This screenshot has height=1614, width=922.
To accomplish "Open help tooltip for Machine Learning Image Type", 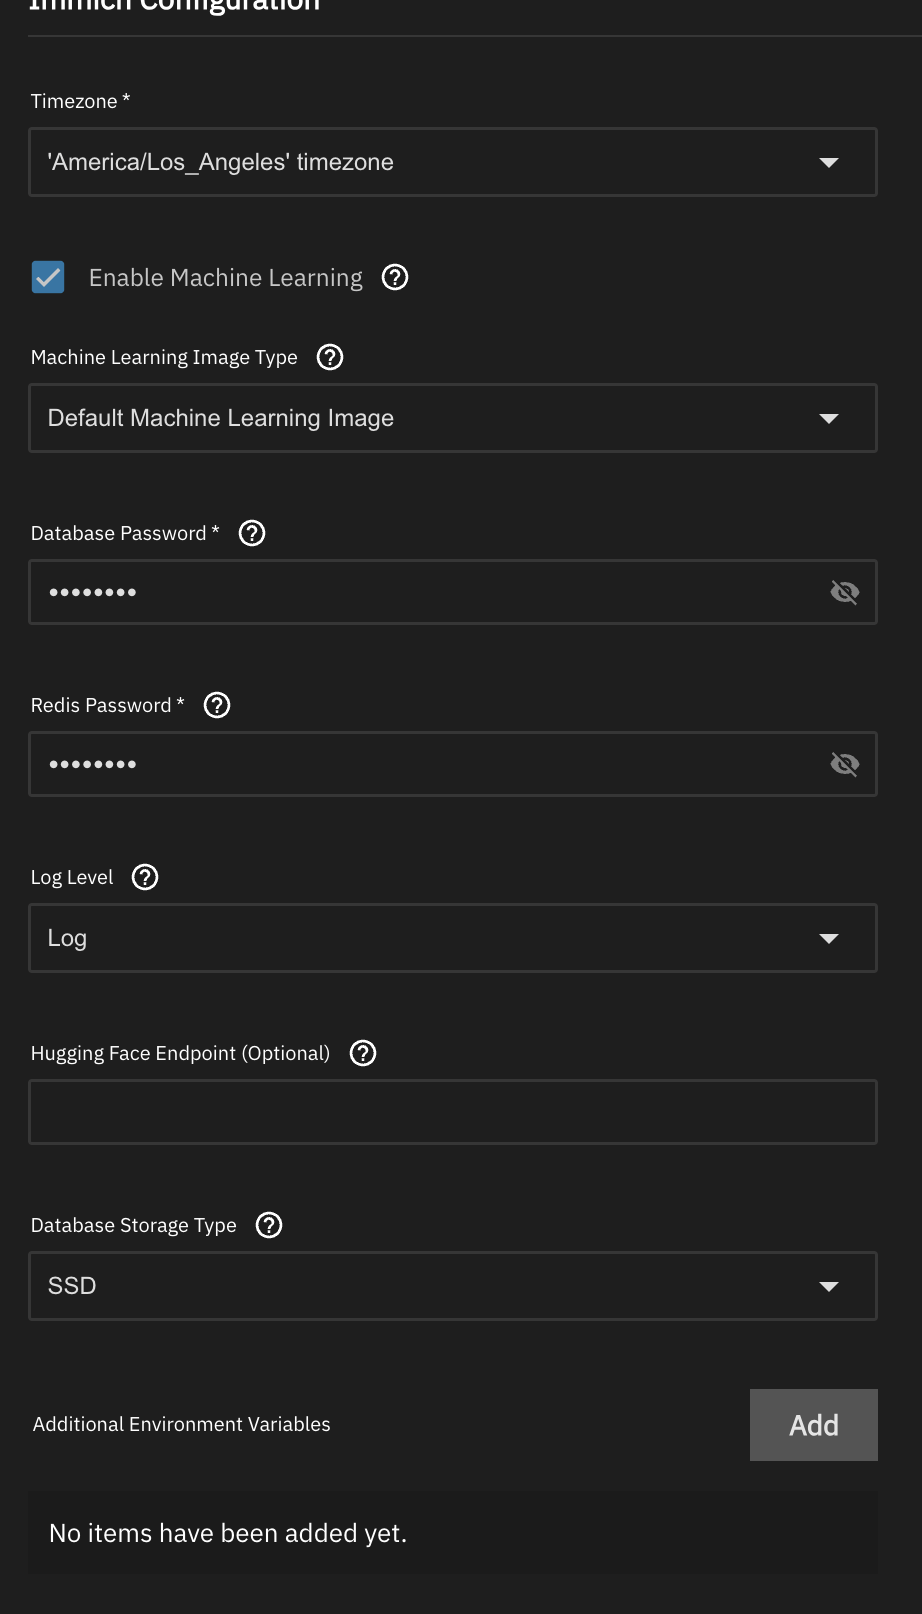I will (x=330, y=357).
